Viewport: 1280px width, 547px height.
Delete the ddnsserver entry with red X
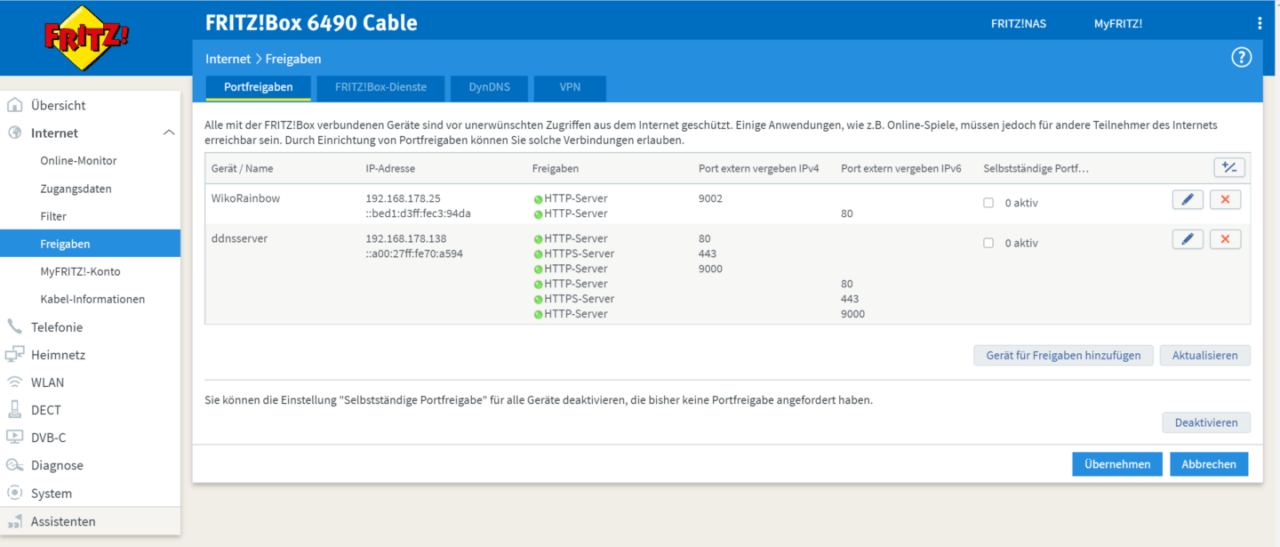pos(1225,240)
